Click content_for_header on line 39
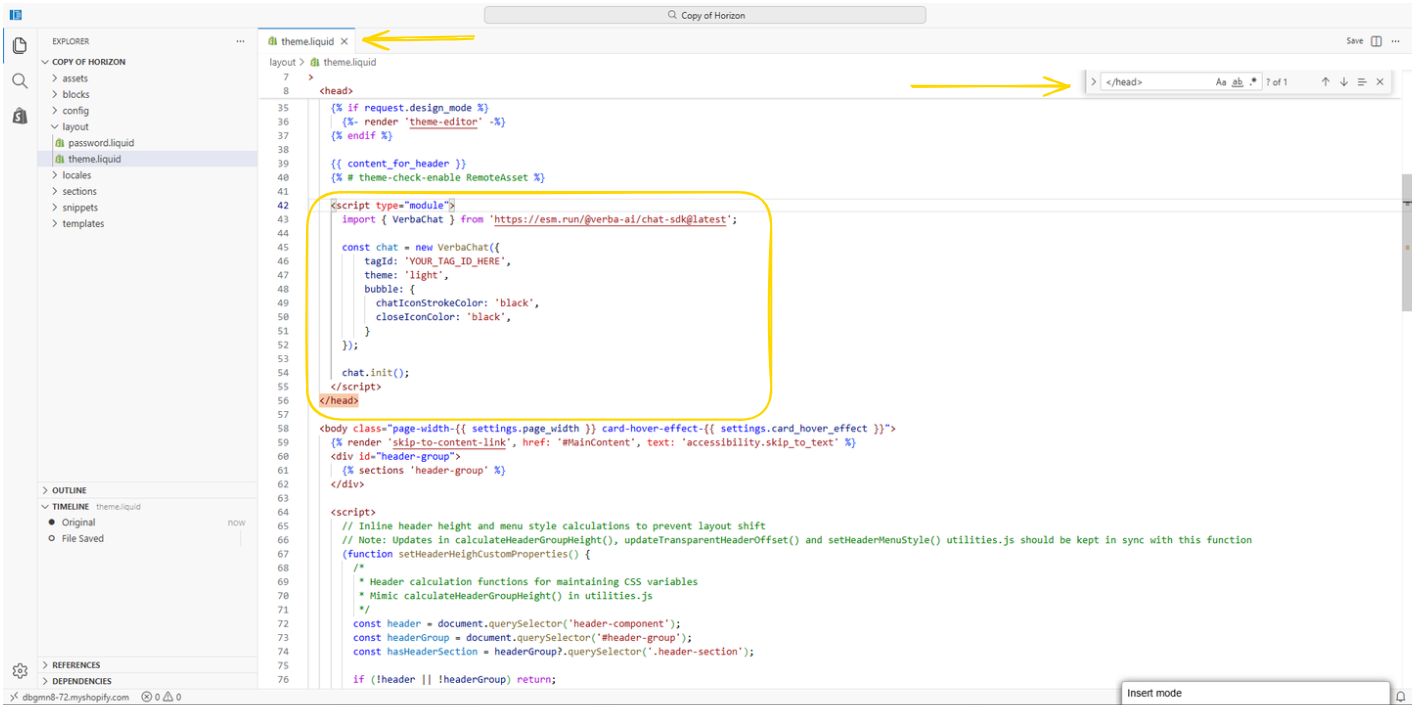The height and width of the screenshot is (714, 1419). (x=398, y=163)
